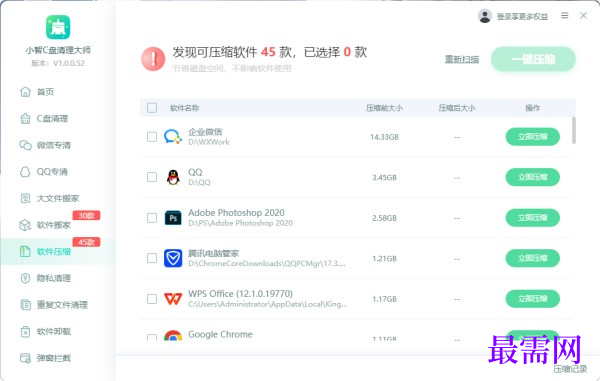
Task: Check the QQ row checkbox
Action: (x=152, y=177)
